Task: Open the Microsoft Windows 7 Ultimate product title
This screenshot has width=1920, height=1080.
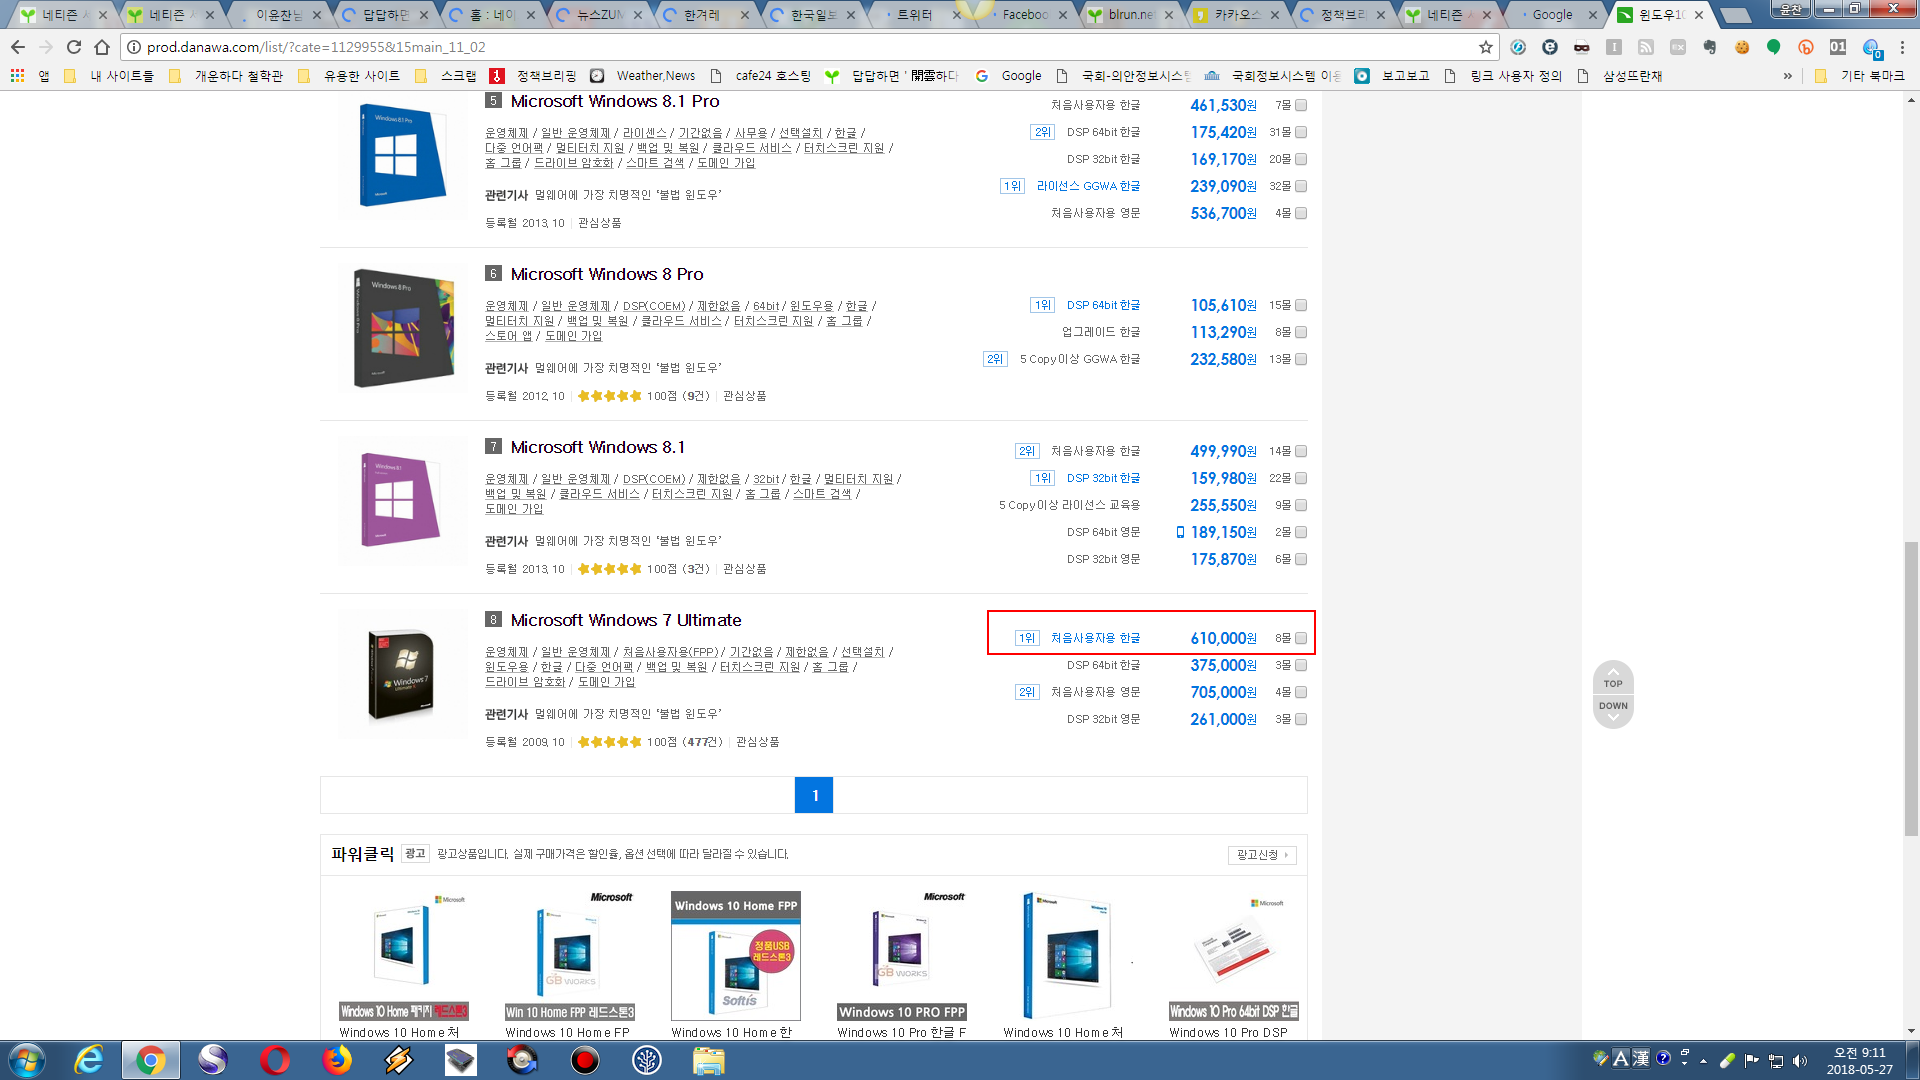Action: 626,620
